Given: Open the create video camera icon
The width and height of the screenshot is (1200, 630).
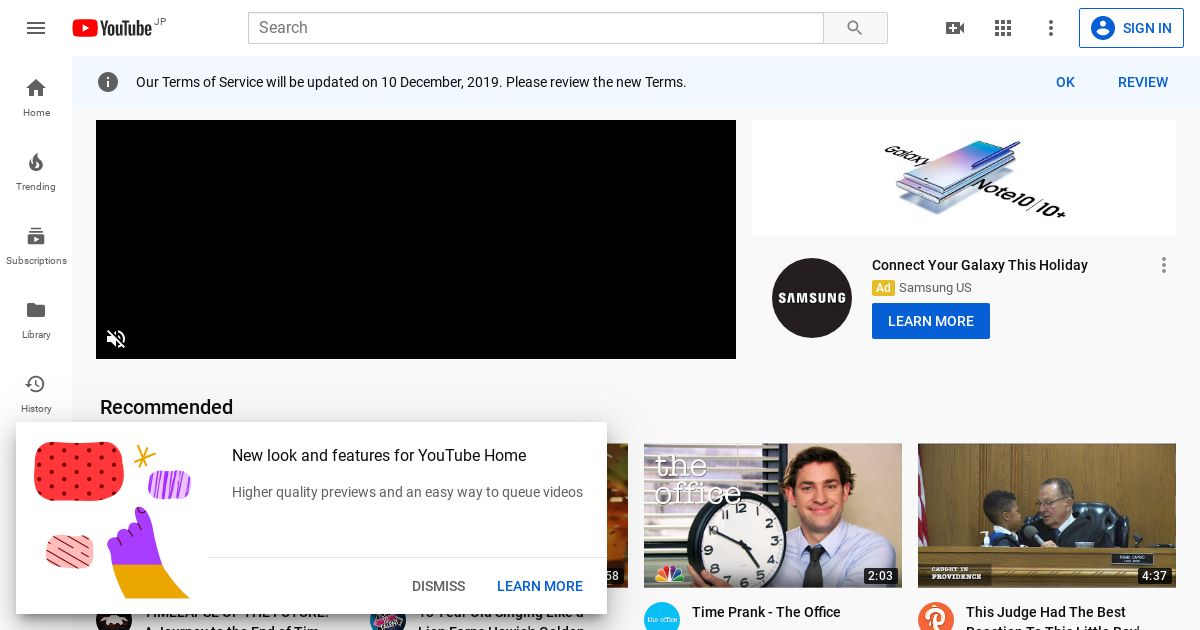Looking at the screenshot, I should (x=955, y=28).
